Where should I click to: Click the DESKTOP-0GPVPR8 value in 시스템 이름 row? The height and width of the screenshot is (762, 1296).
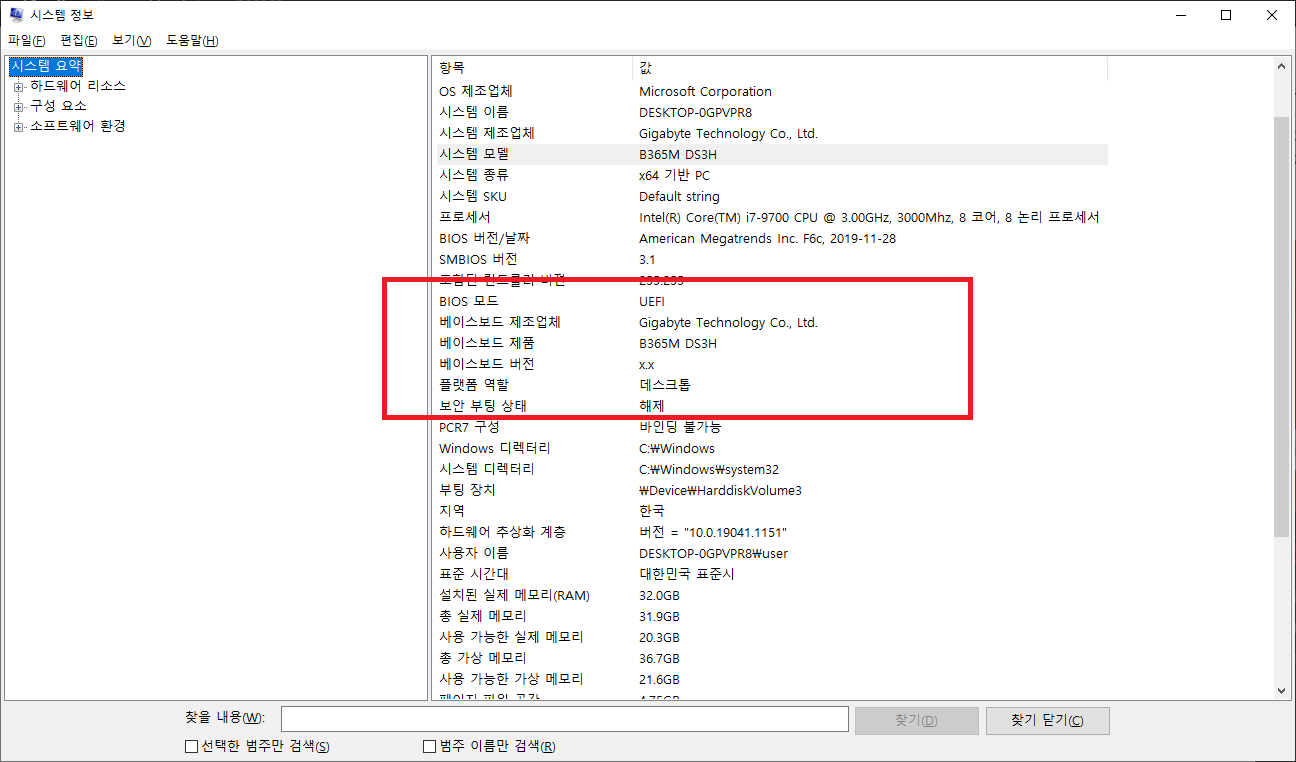tap(695, 112)
